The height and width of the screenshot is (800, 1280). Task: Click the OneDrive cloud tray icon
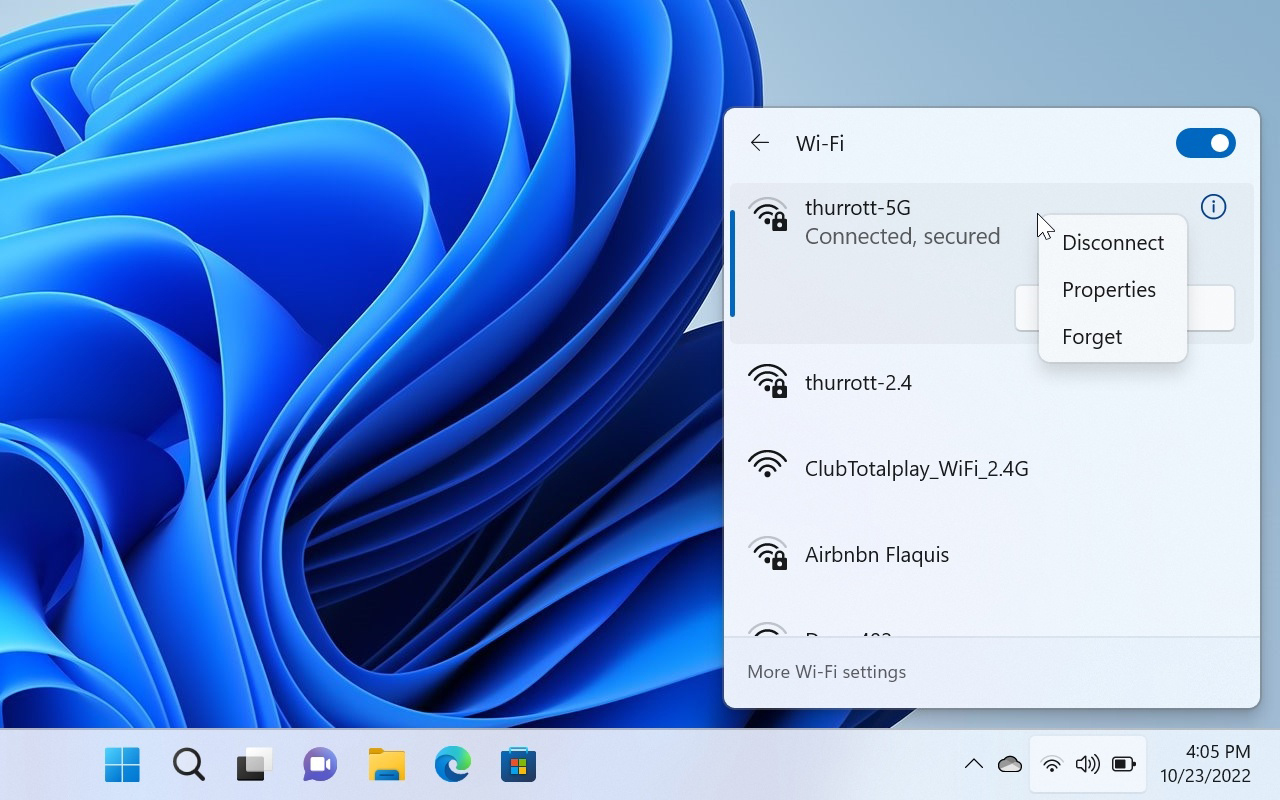[1010, 765]
